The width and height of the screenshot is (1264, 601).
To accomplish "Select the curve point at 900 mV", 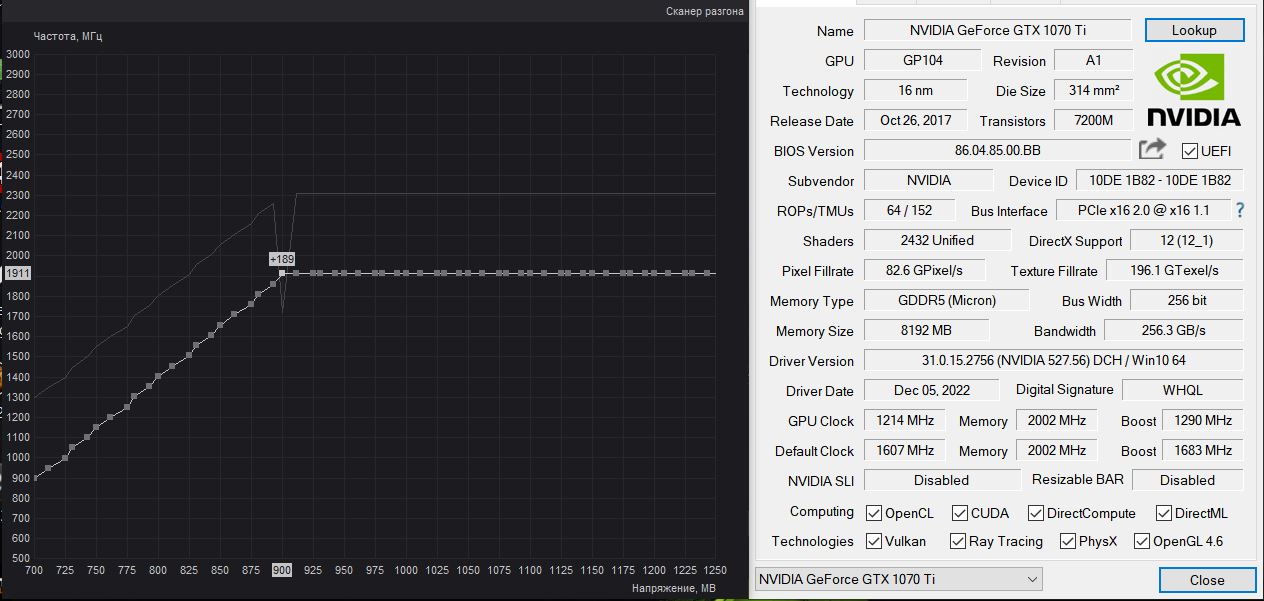I will pos(283,272).
